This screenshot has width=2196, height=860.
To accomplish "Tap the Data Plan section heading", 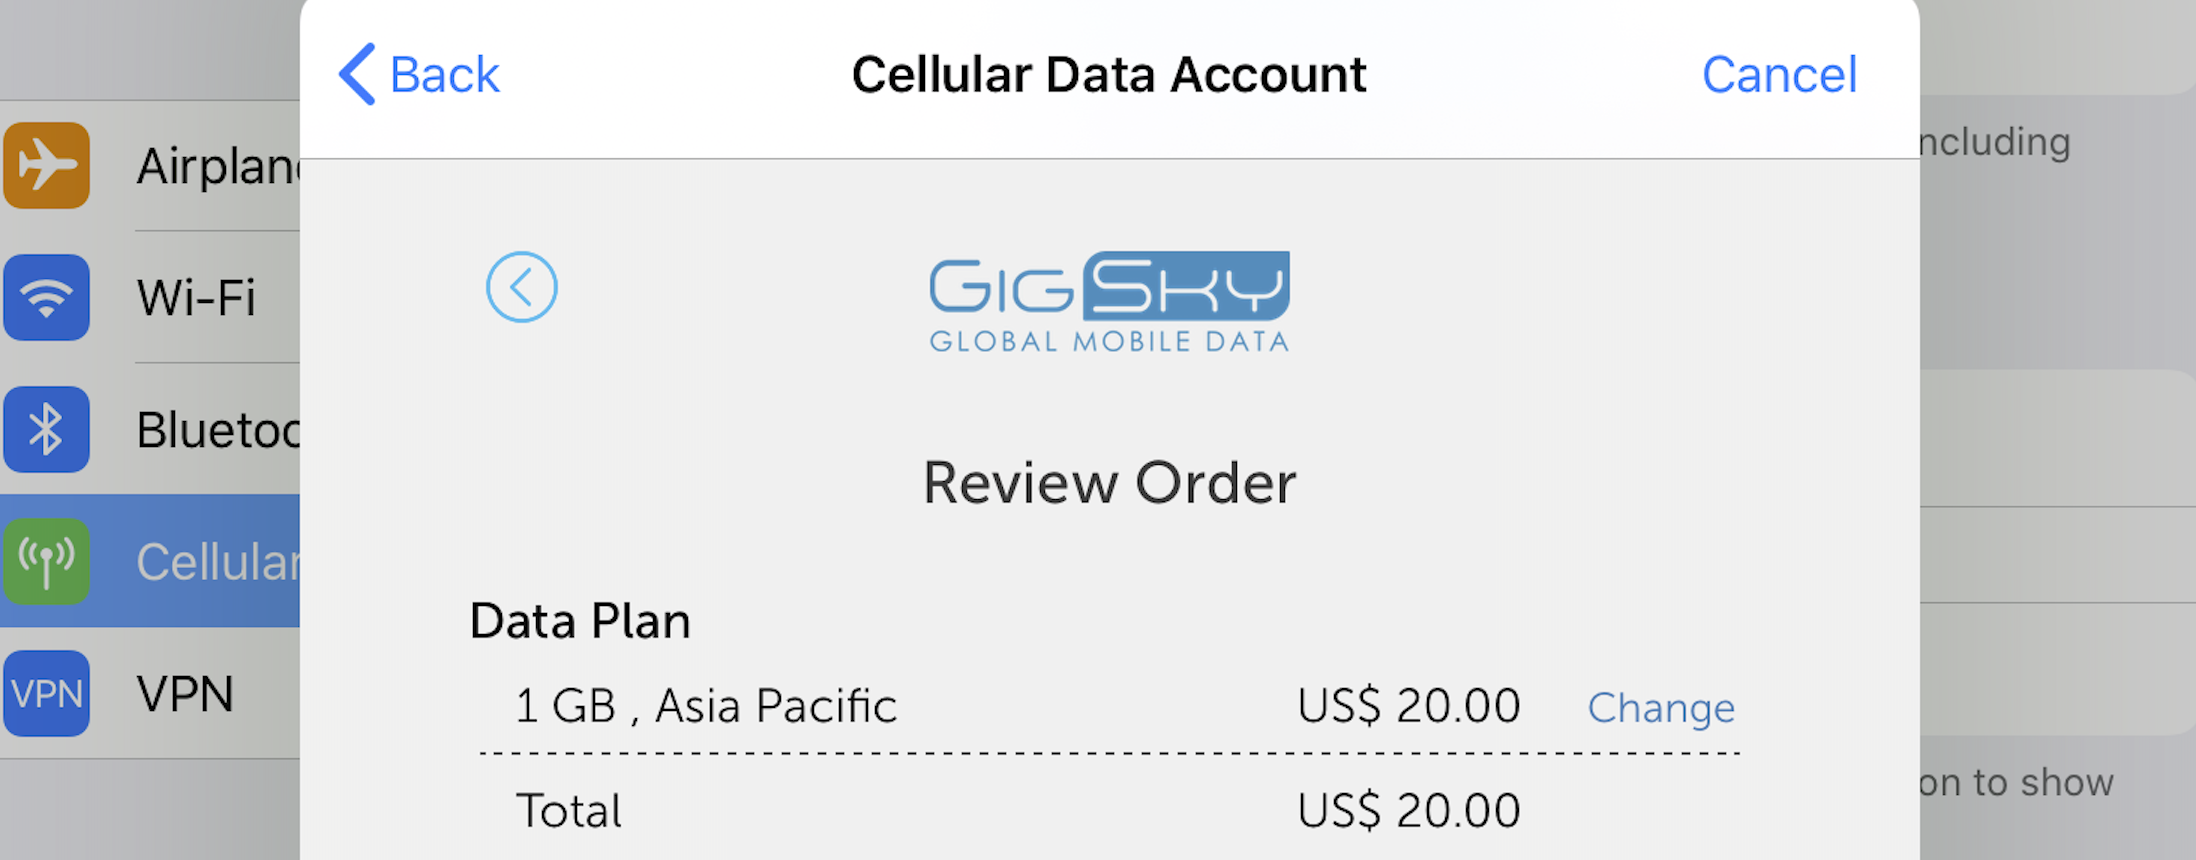I will (580, 621).
